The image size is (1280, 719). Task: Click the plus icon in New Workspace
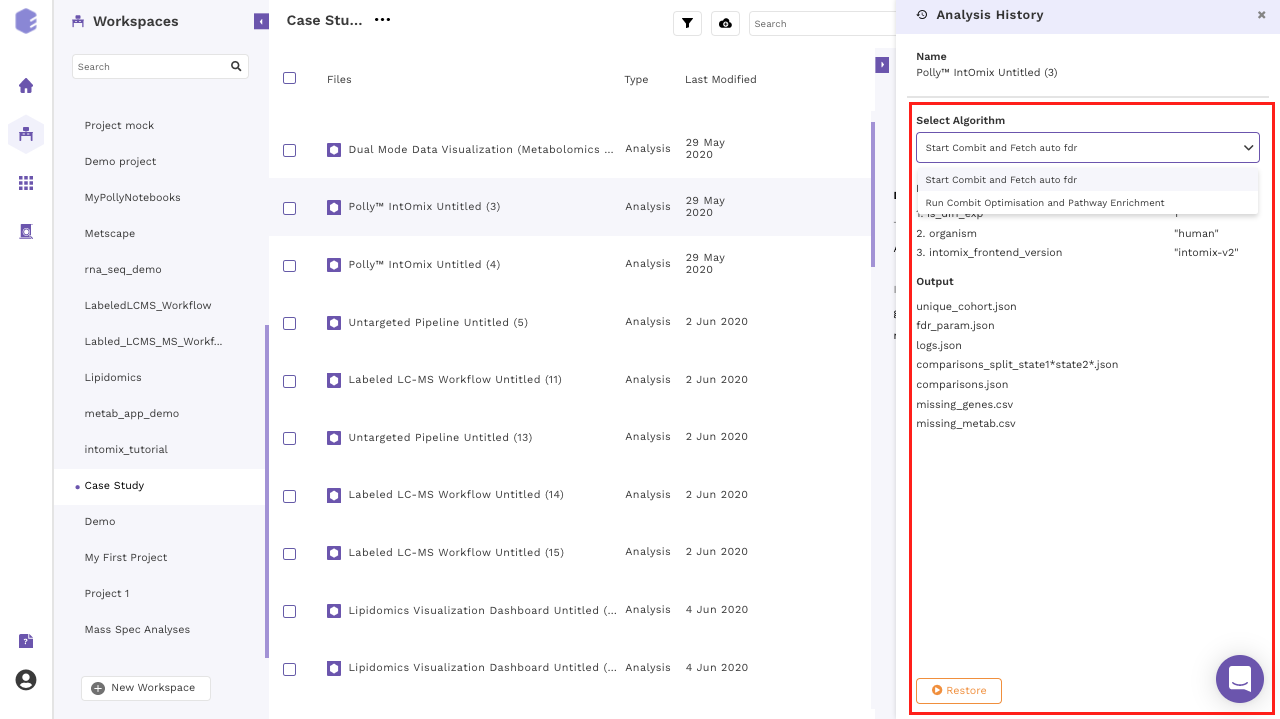tap(97, 688)
